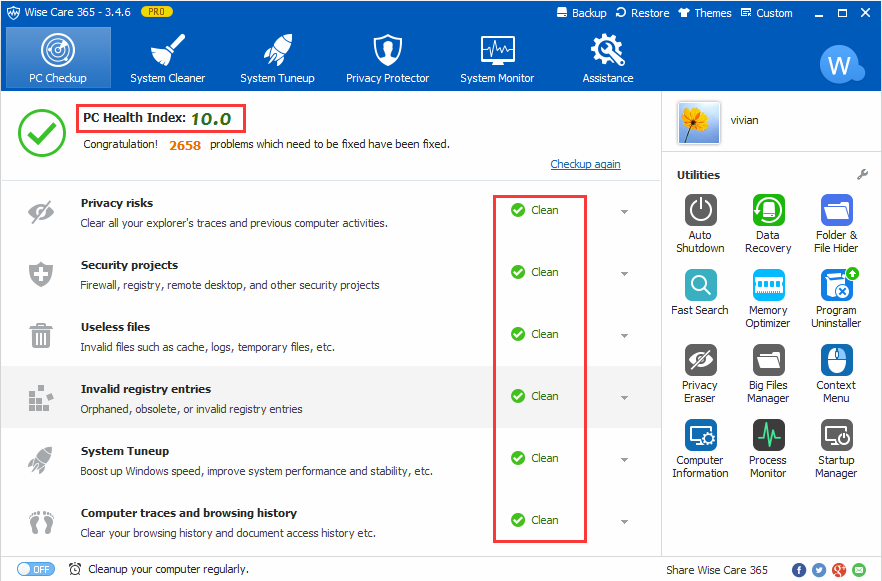The image size is (882, 581).
Task: Open the Themes option
Action: (705, 13)
